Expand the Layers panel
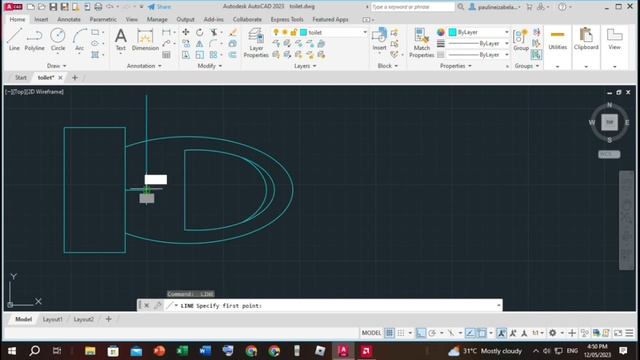This screenshot has width=640, height=360. [x=305, y=66]
